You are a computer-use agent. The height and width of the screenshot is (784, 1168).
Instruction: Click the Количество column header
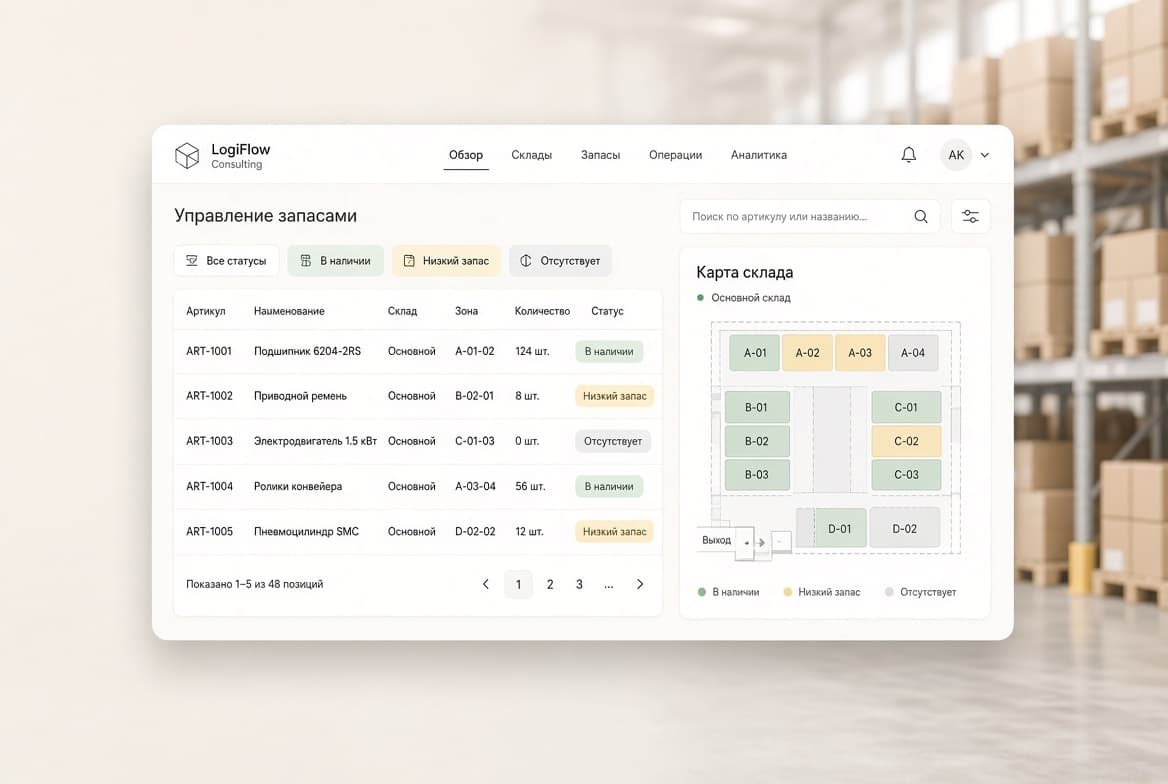542,311
